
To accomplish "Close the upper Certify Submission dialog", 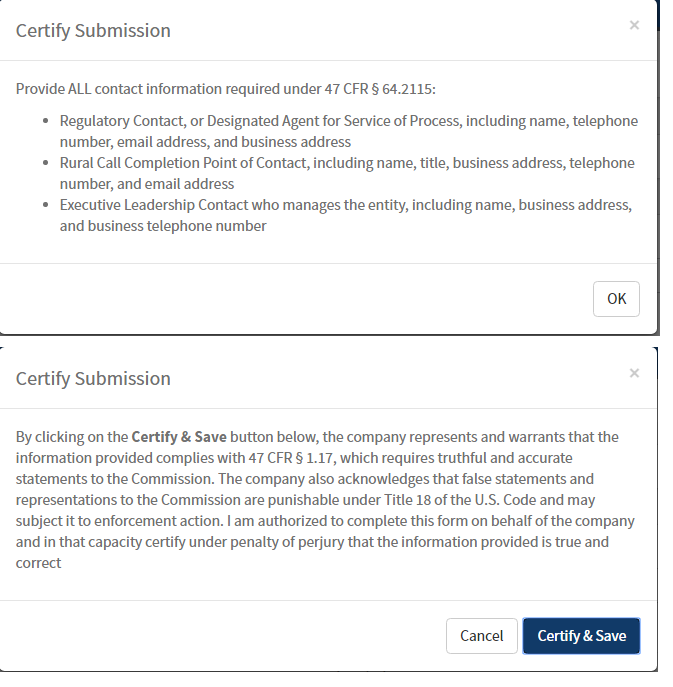I will coord(634,25).
